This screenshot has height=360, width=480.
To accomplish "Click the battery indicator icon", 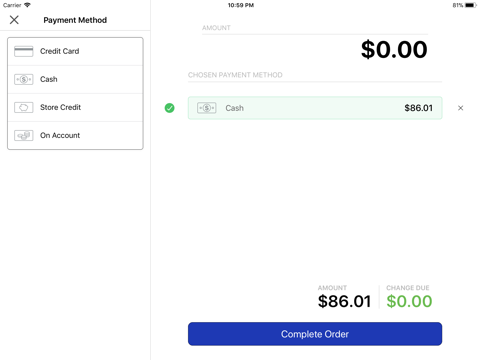I will [x=470, y=5].
